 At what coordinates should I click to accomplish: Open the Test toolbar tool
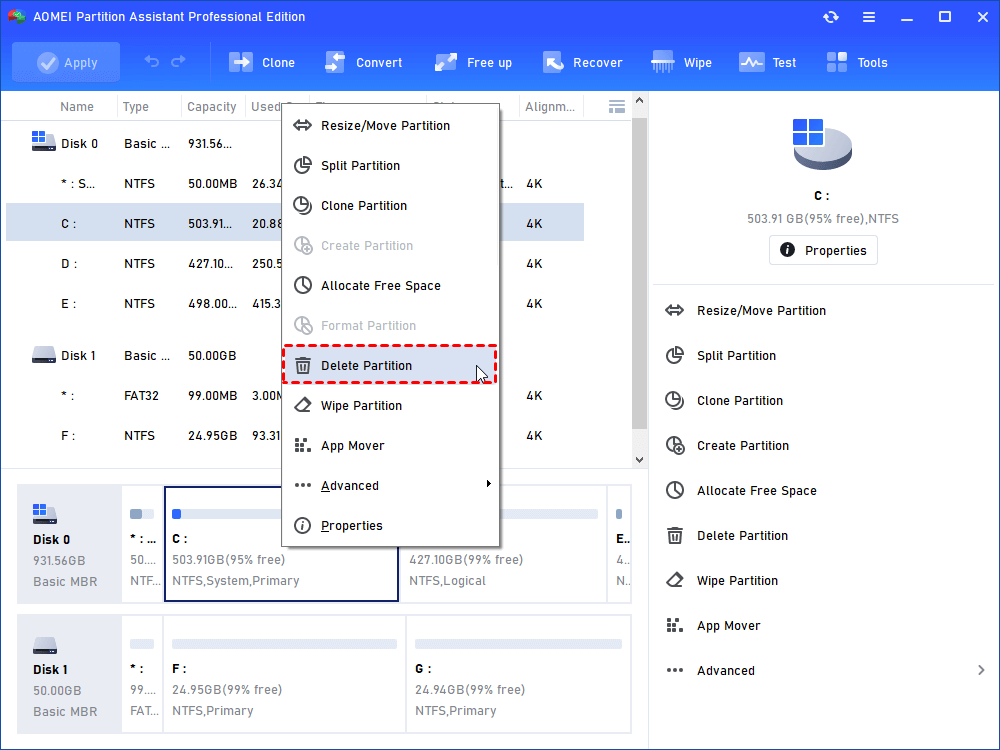(x=767, y=62)
